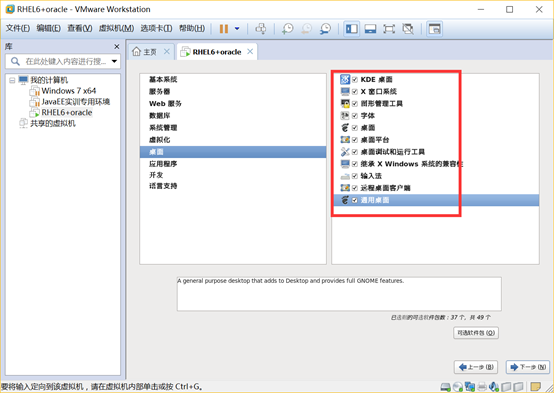Switch to Unity mode icon

pos(408,29)
